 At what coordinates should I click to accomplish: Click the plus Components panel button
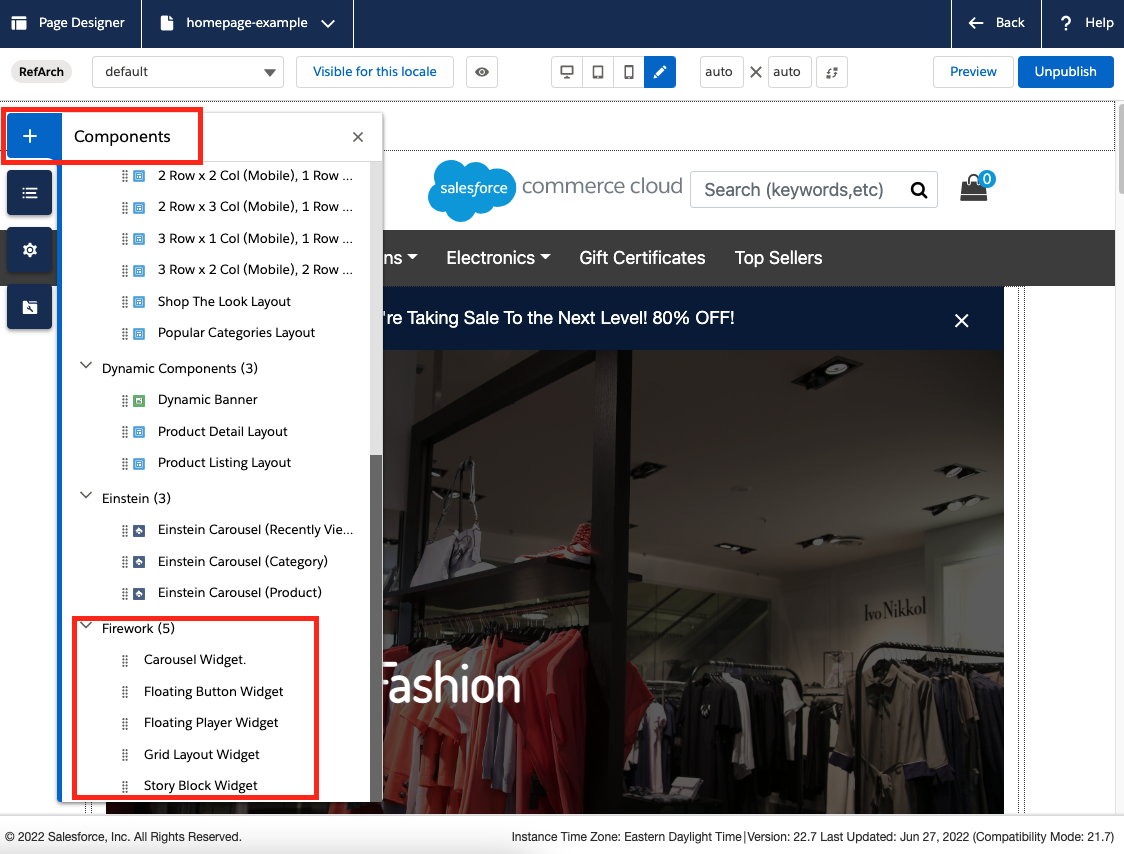pyautogui.click(x=30, y=137)
